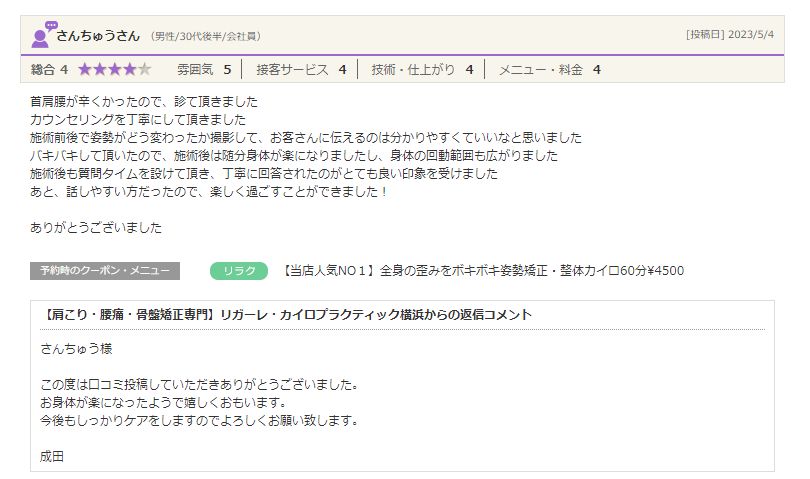The image size is (810, 479).
Task: Select coupon text 【当店人気NO１】全身の歪みをボキボキ姿勢矯正
Action: tap(414, 271)
